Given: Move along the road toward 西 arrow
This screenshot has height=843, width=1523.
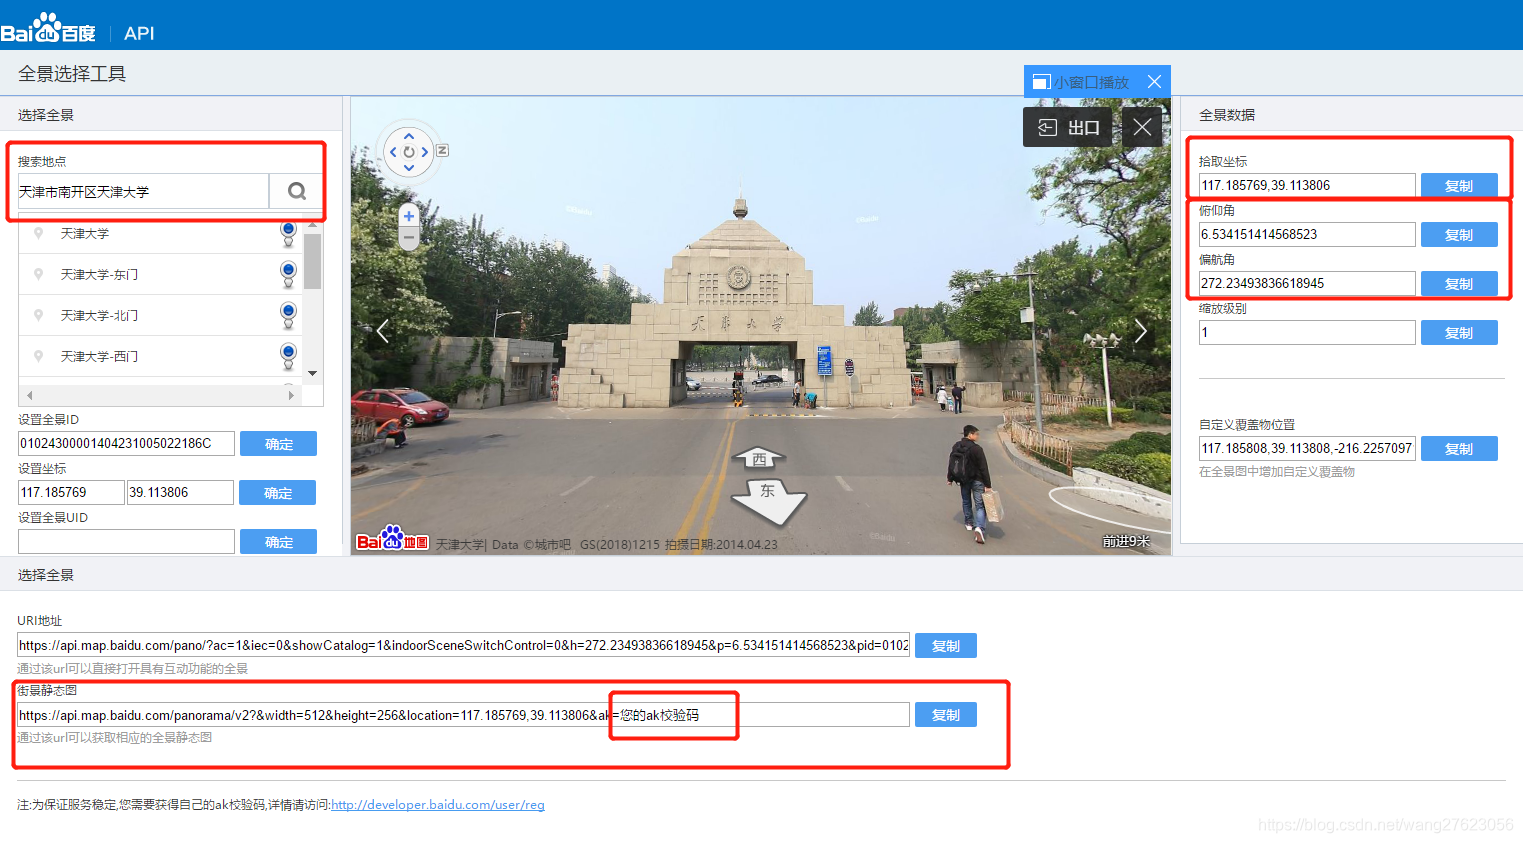Looking at the screenshot, I should [760, 458].
